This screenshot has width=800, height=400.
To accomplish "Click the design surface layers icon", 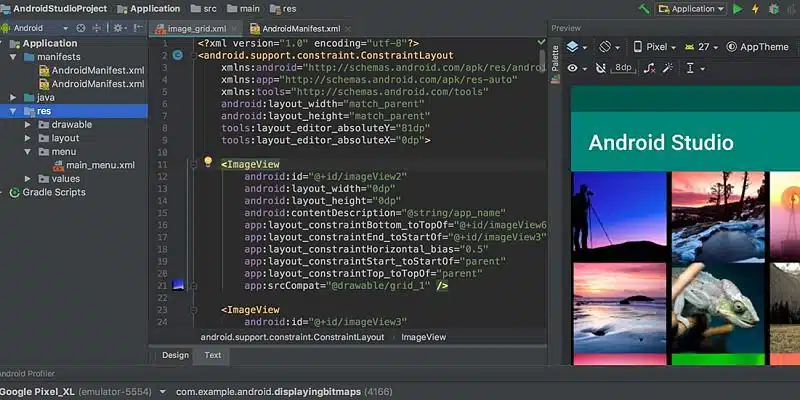I will 573,47.
